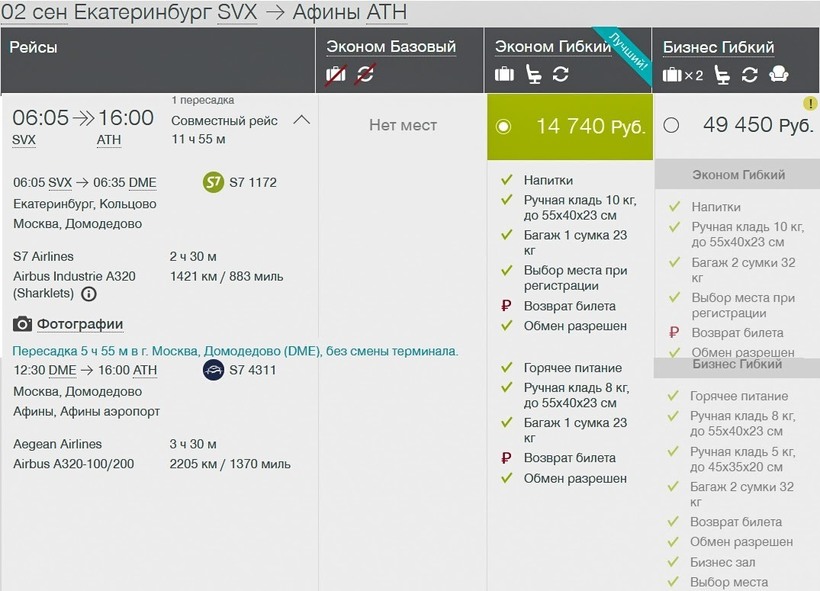Click flight number S7 4311
Viewport: 820px width, 591px height.
tap(253, 370)
